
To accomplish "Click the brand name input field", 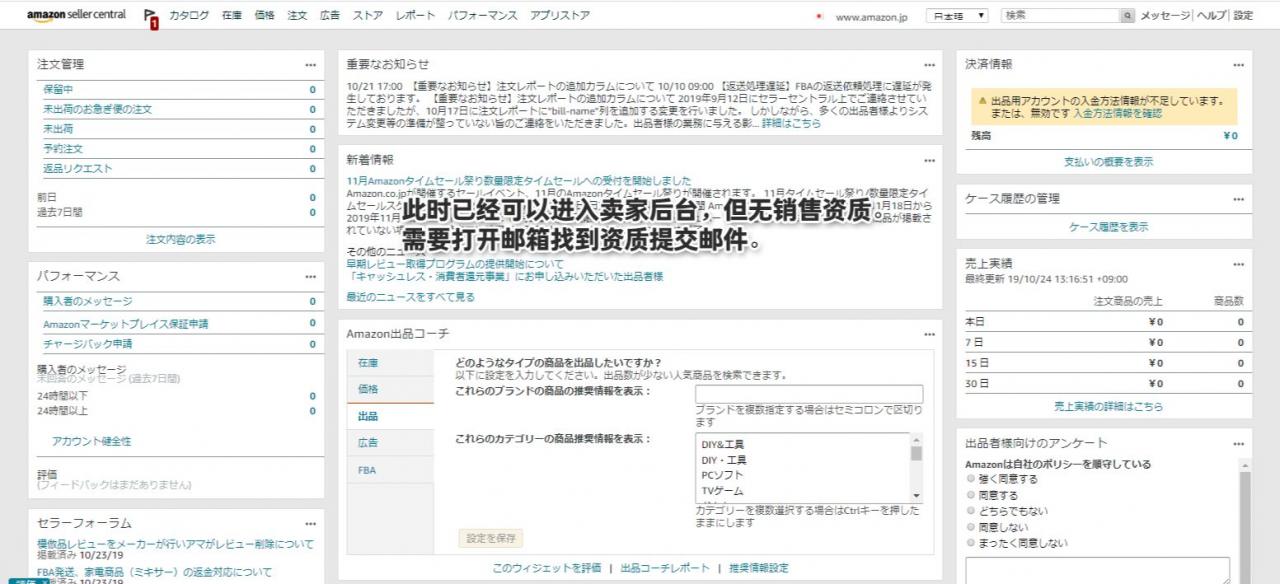I will (809, 394).
